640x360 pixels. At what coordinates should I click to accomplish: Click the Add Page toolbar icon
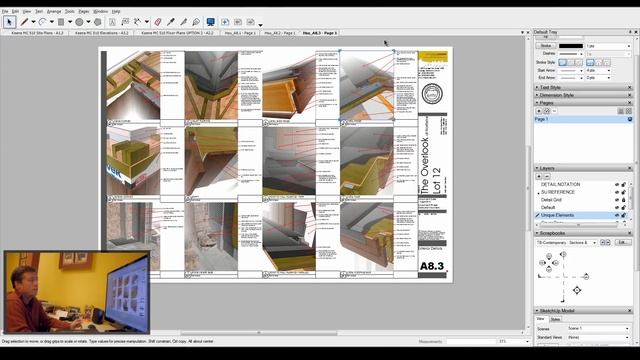[x=225, y=22]
